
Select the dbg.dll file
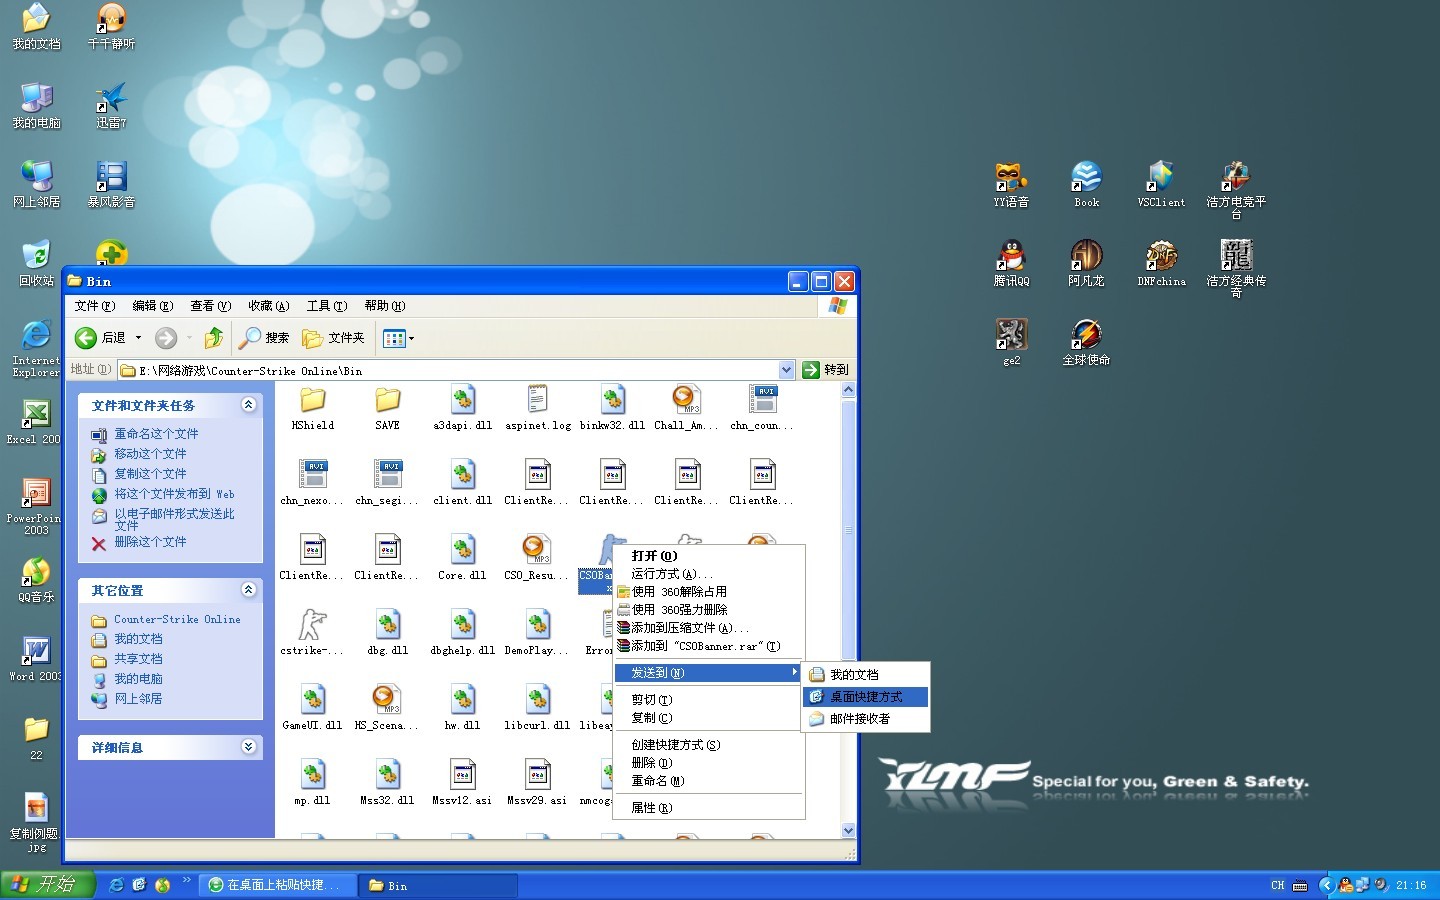(388, 633)
